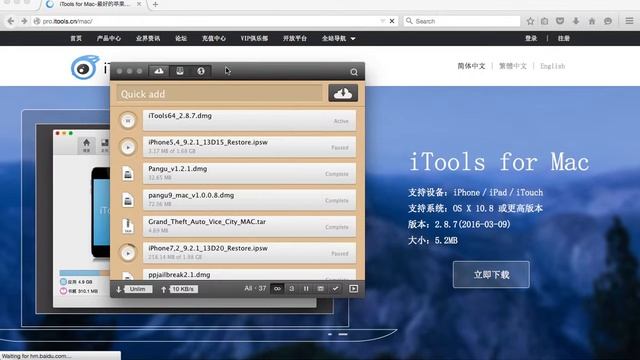
Task: Resume the paused iPhone5,4_9.2.1_13D15_Restore.ipsw download
Action: click(128, 147)
